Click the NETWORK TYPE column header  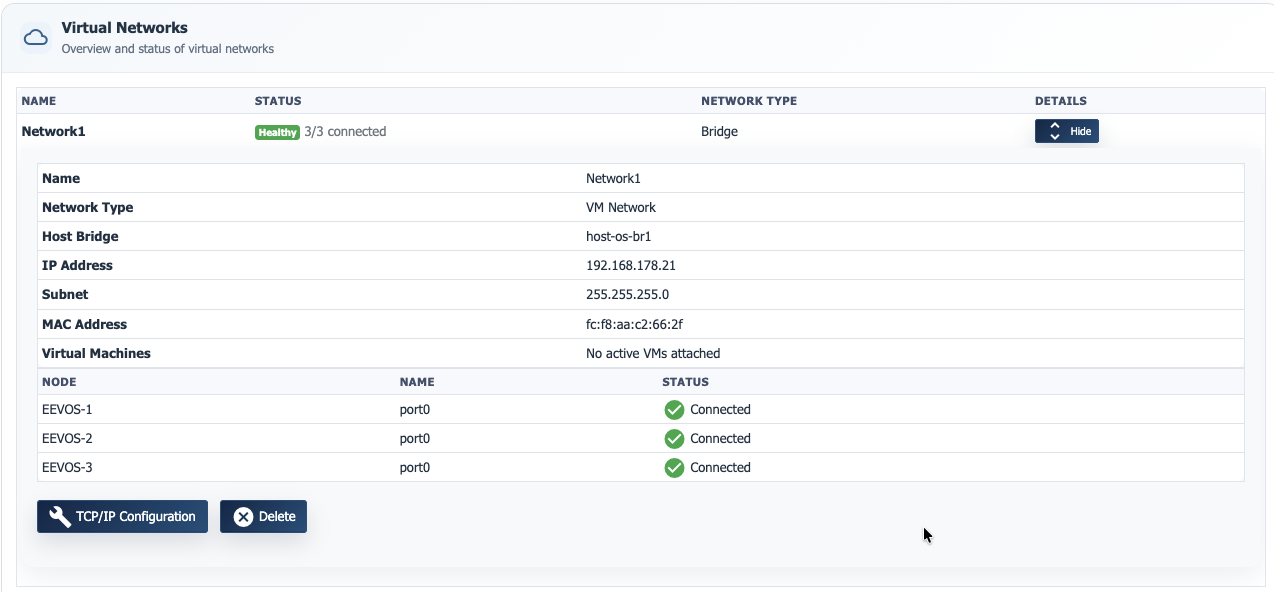(x=748, y=101)
